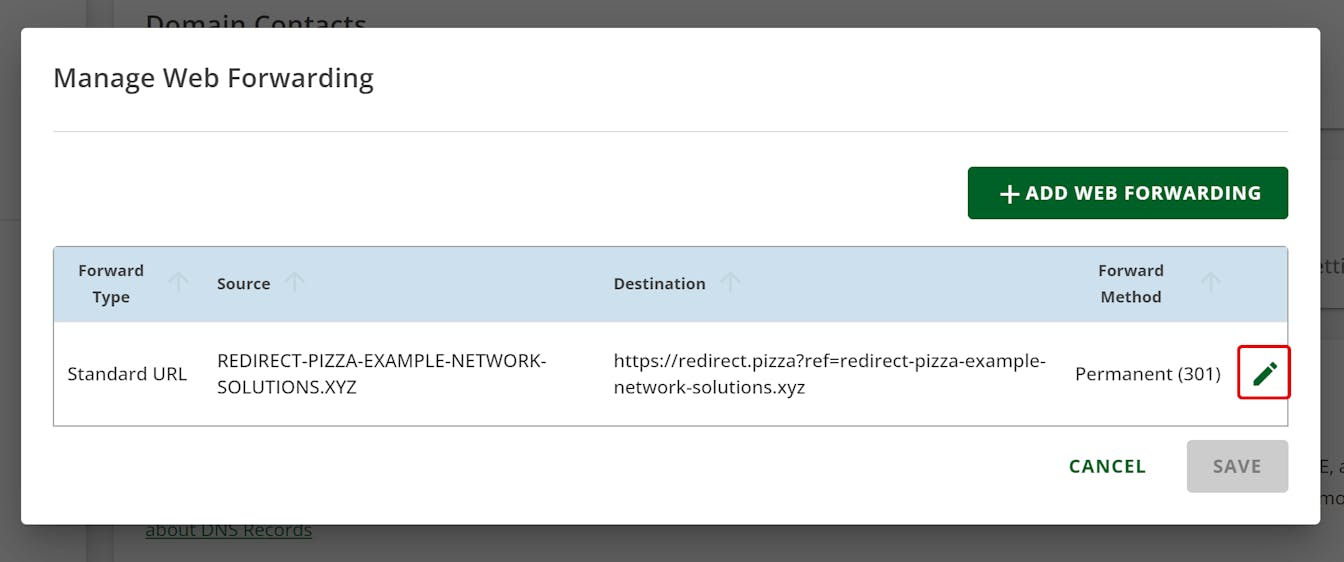Click the Forward Method column header
Viewport: 1344px width, 562px height.
pos(1130,284)
